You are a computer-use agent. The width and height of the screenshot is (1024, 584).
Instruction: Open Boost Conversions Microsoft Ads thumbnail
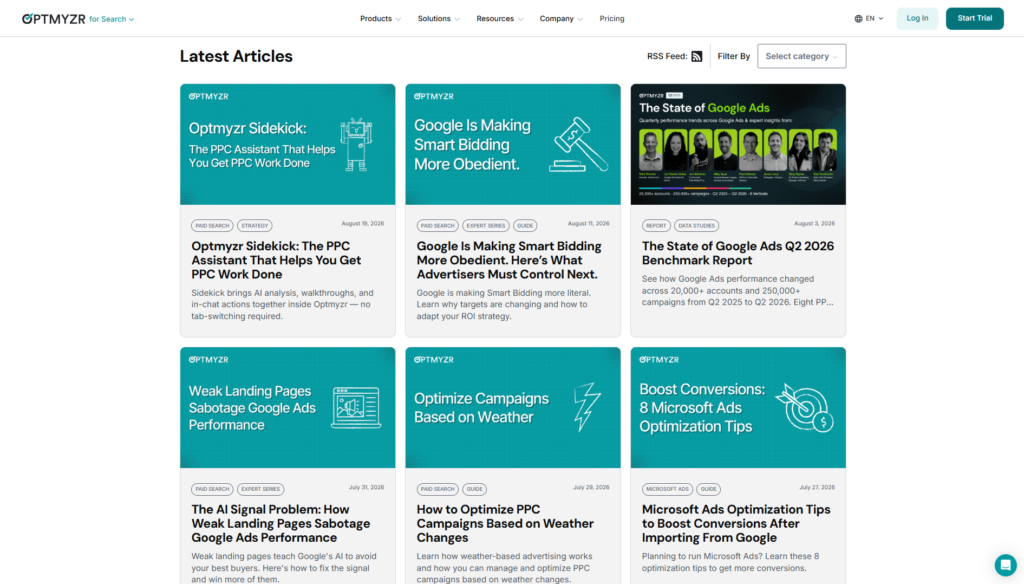tap(738, 408)
